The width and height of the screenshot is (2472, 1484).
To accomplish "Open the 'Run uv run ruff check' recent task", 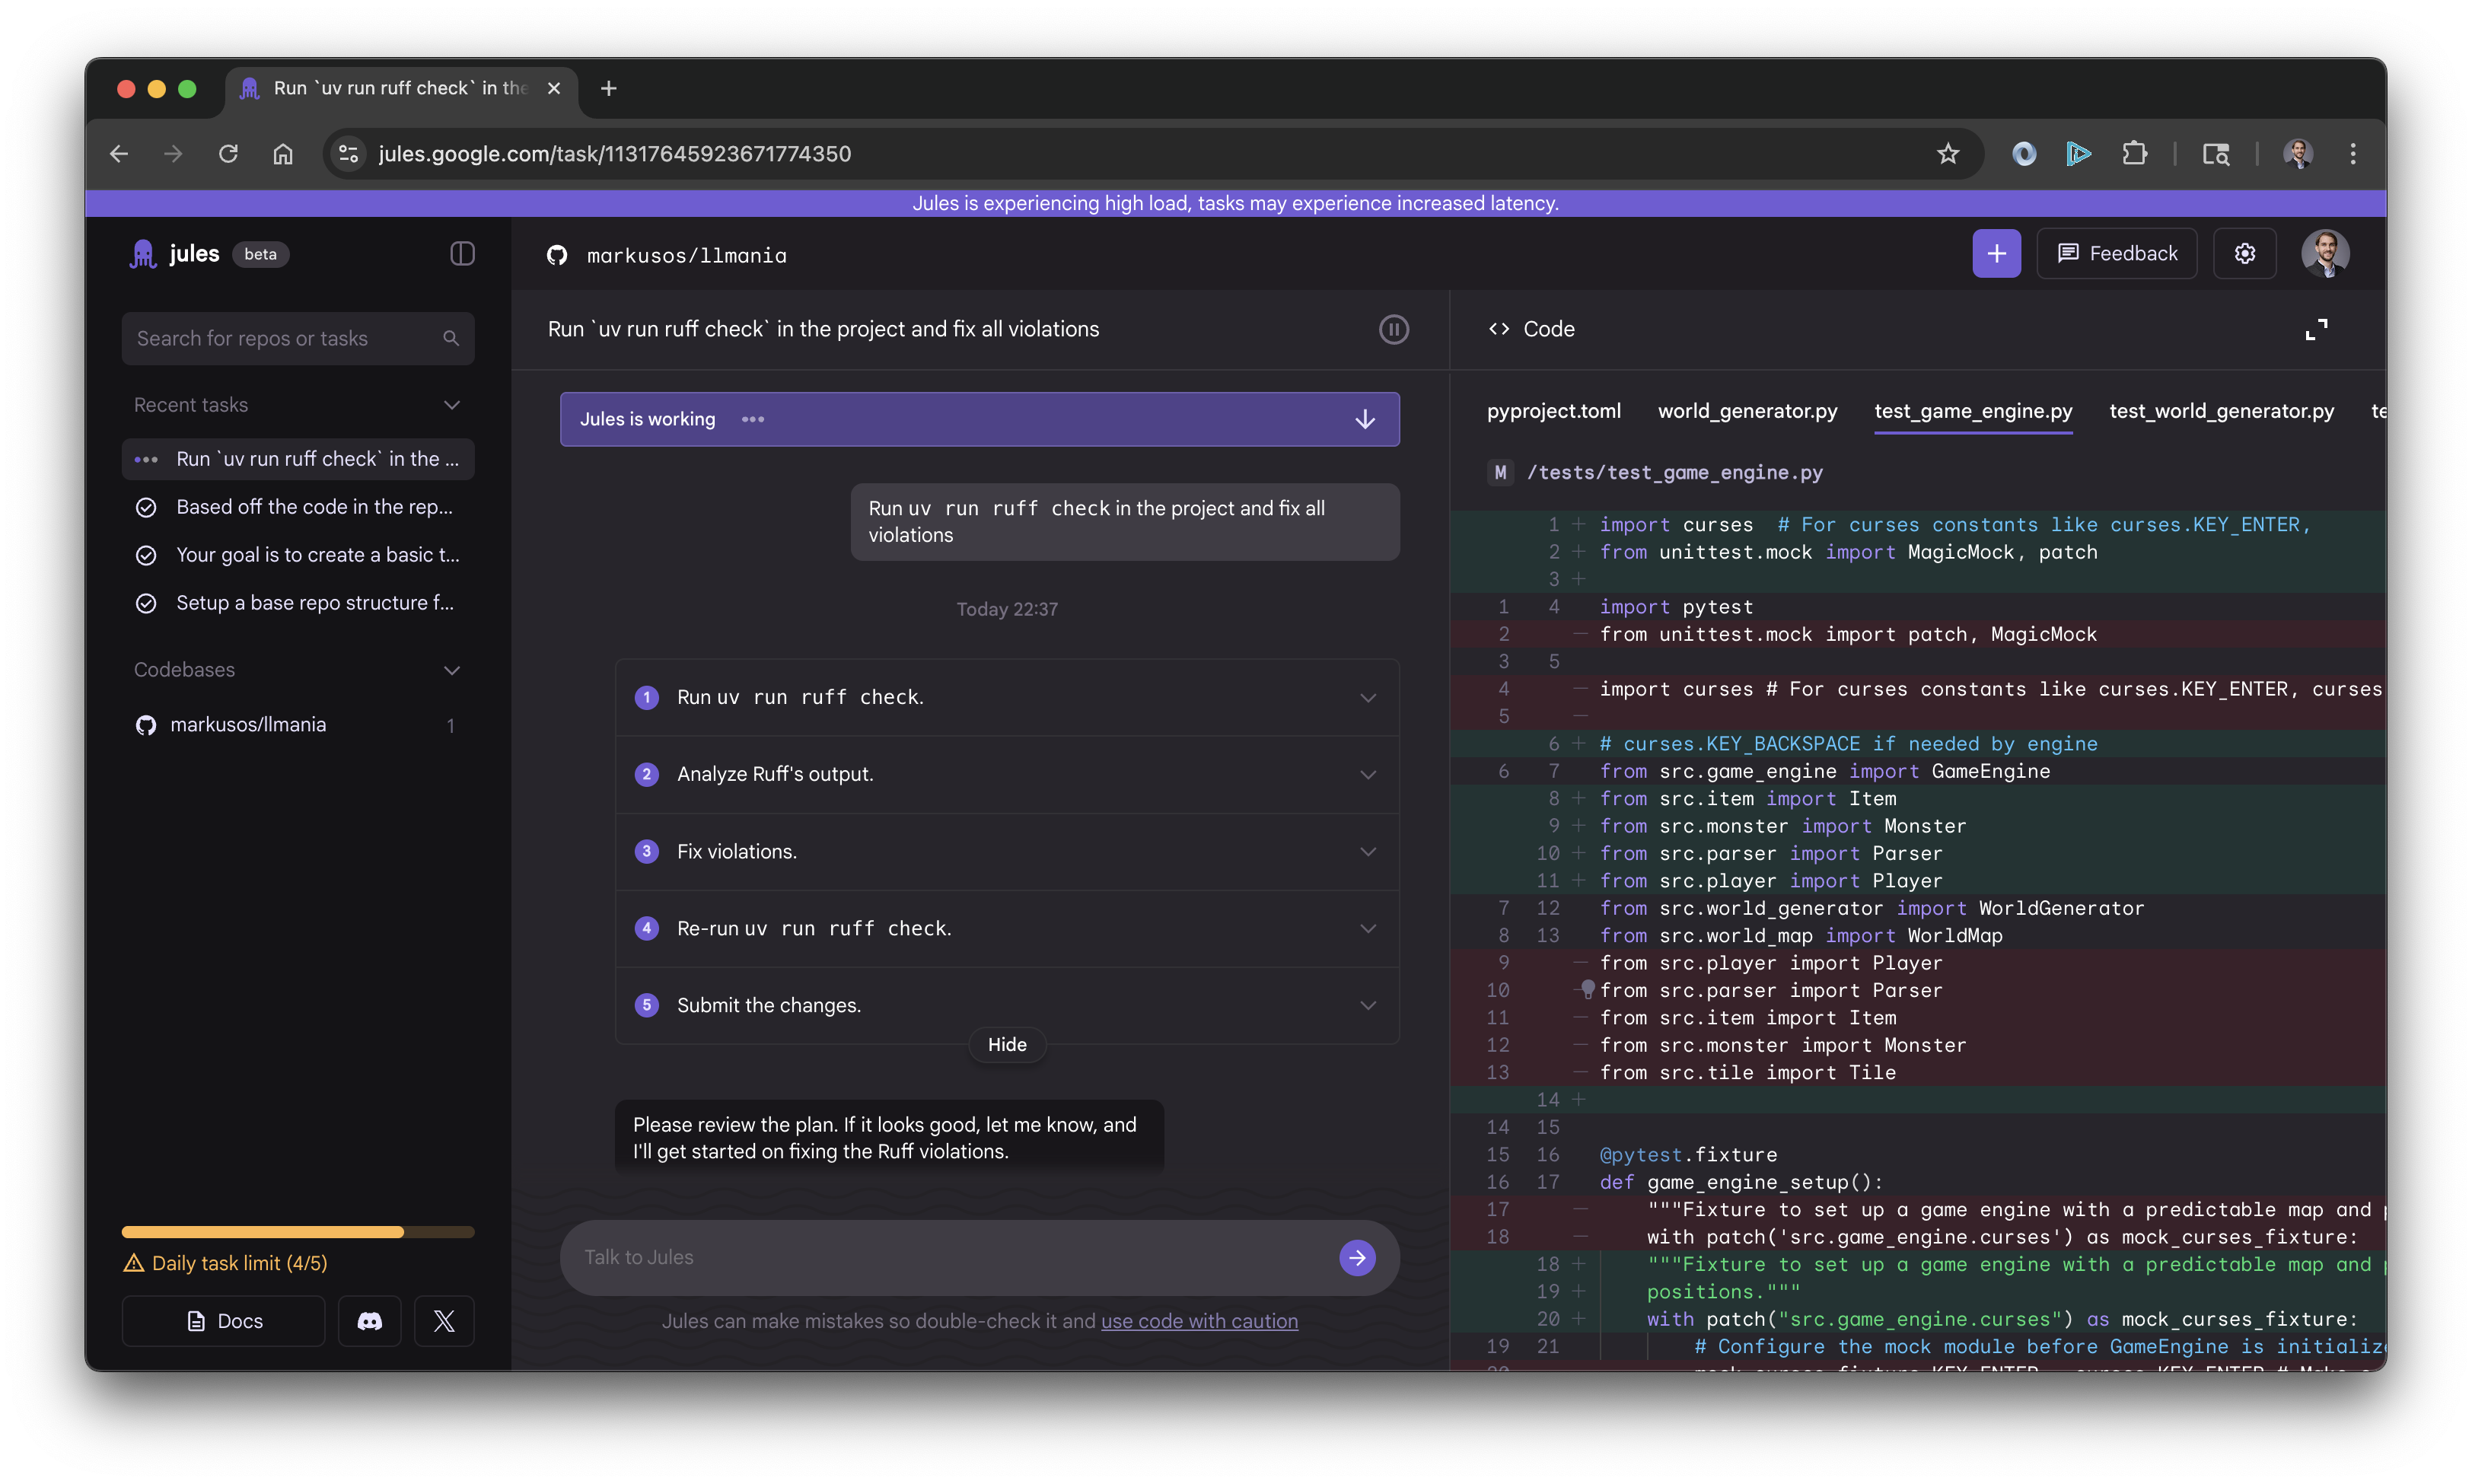I will pos(298,459).
